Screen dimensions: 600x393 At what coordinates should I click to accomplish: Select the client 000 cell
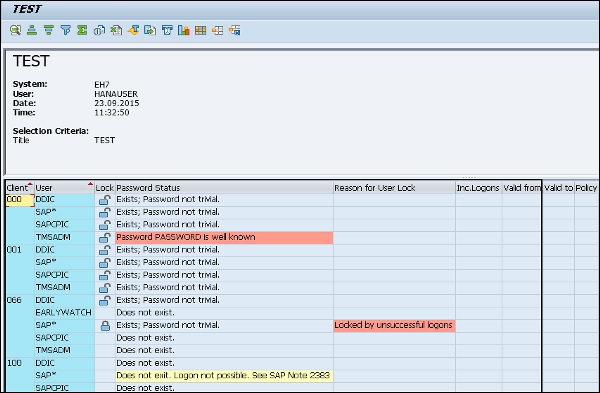pyautogui.click(x=20, y=200)
